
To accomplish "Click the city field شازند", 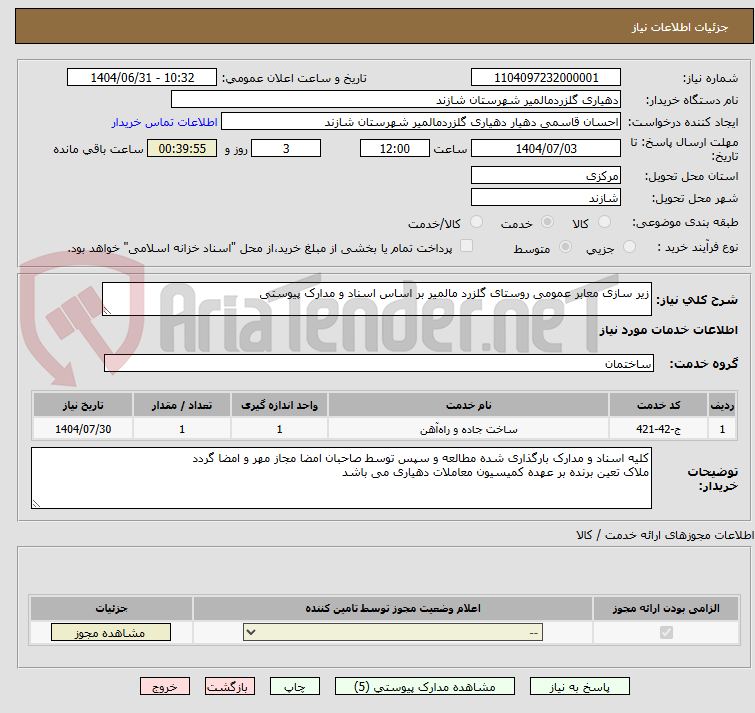I will 546,197.
